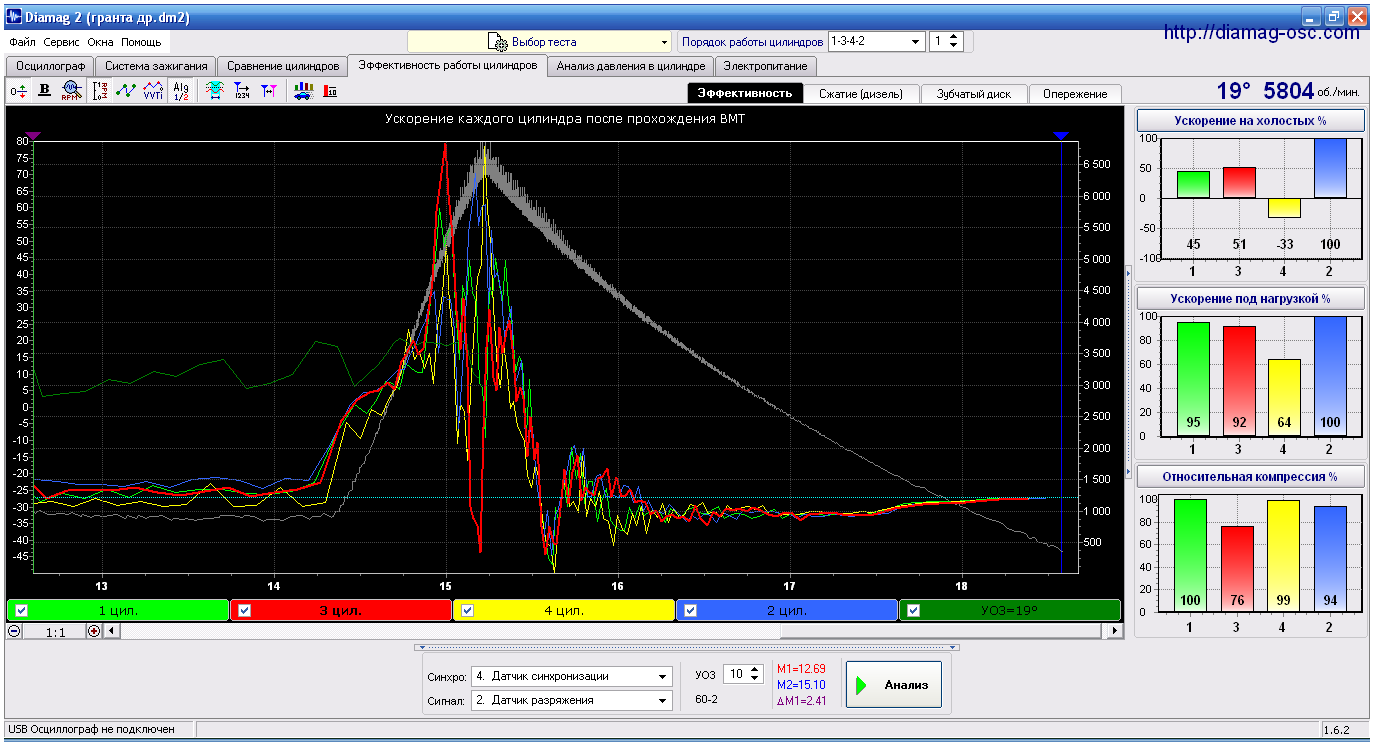This screenshot has width=1374, height=742.
Task: Toggle the 4 цил. checkbox
Action: [x=467, y=610]
